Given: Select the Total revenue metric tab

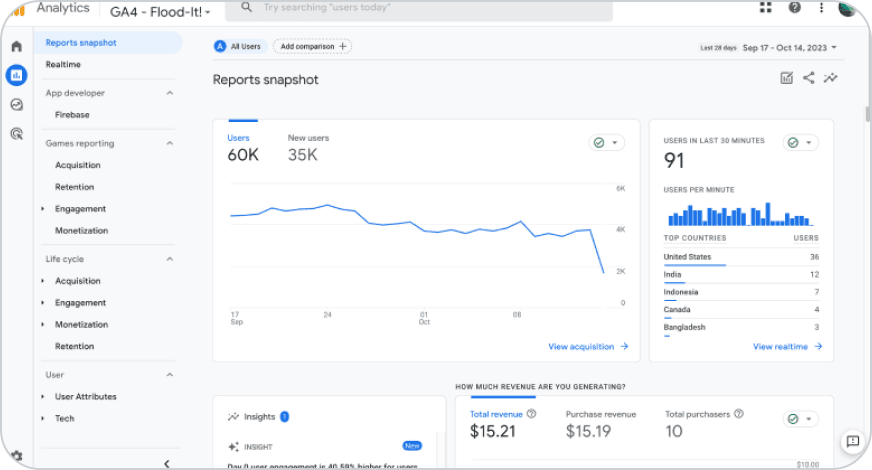Looking at the screenshot, I should 502,423.
